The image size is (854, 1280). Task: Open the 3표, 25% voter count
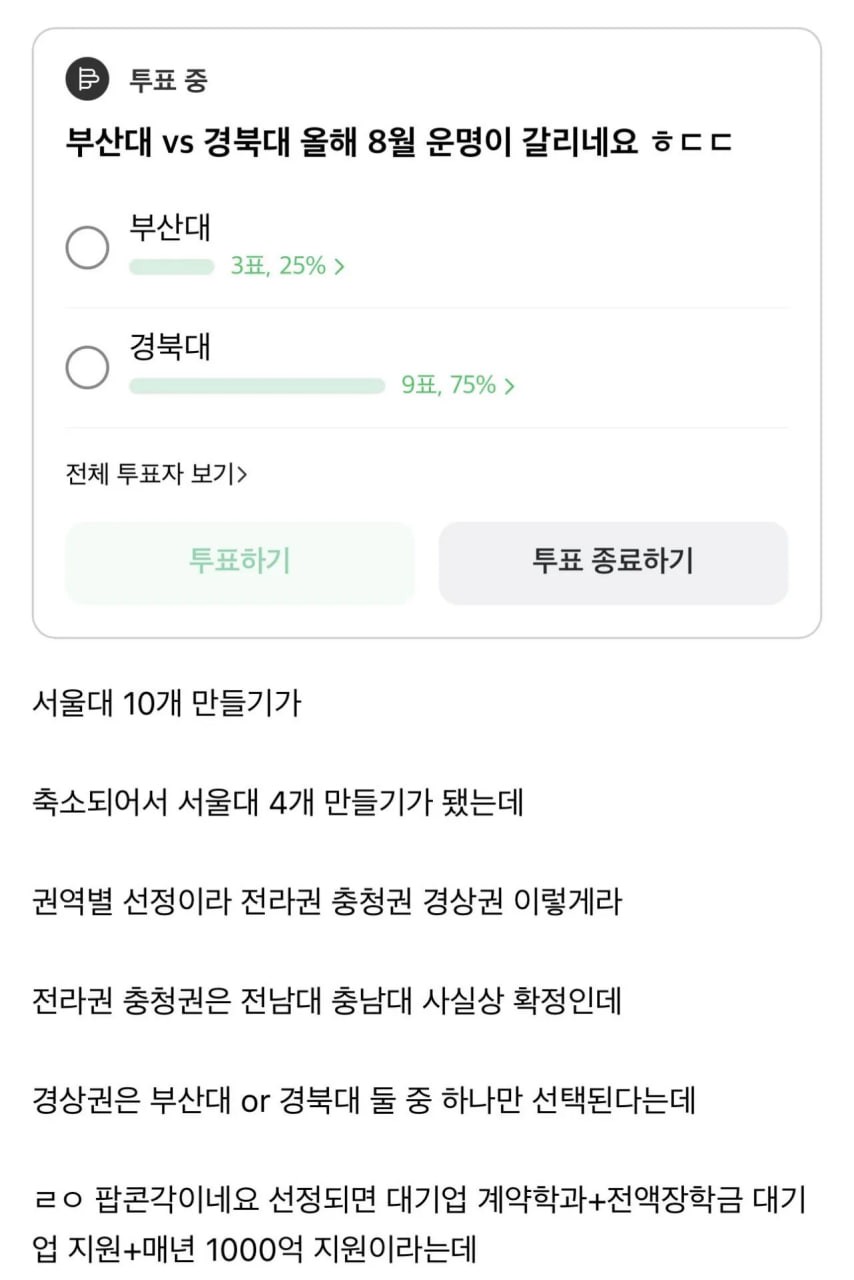click(x=278, y=266)
